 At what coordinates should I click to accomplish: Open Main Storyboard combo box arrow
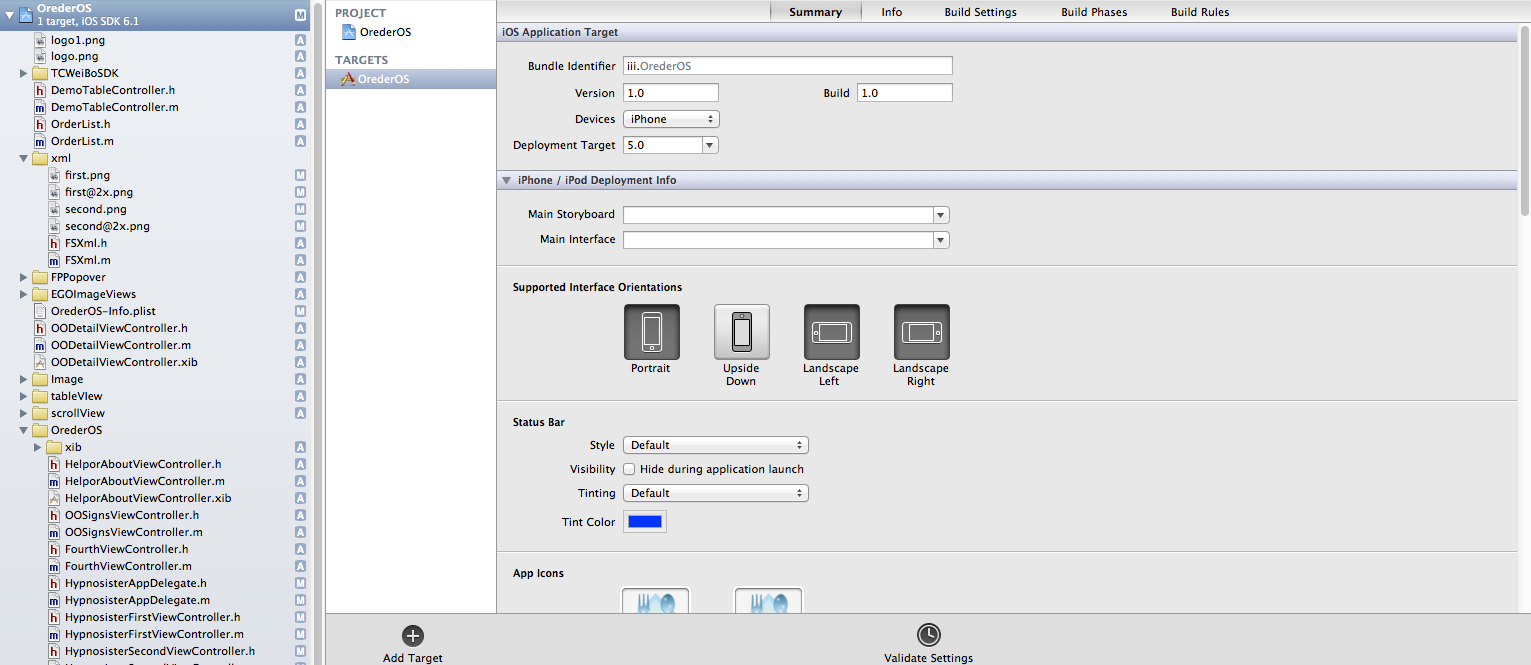(x=941, y=215)
